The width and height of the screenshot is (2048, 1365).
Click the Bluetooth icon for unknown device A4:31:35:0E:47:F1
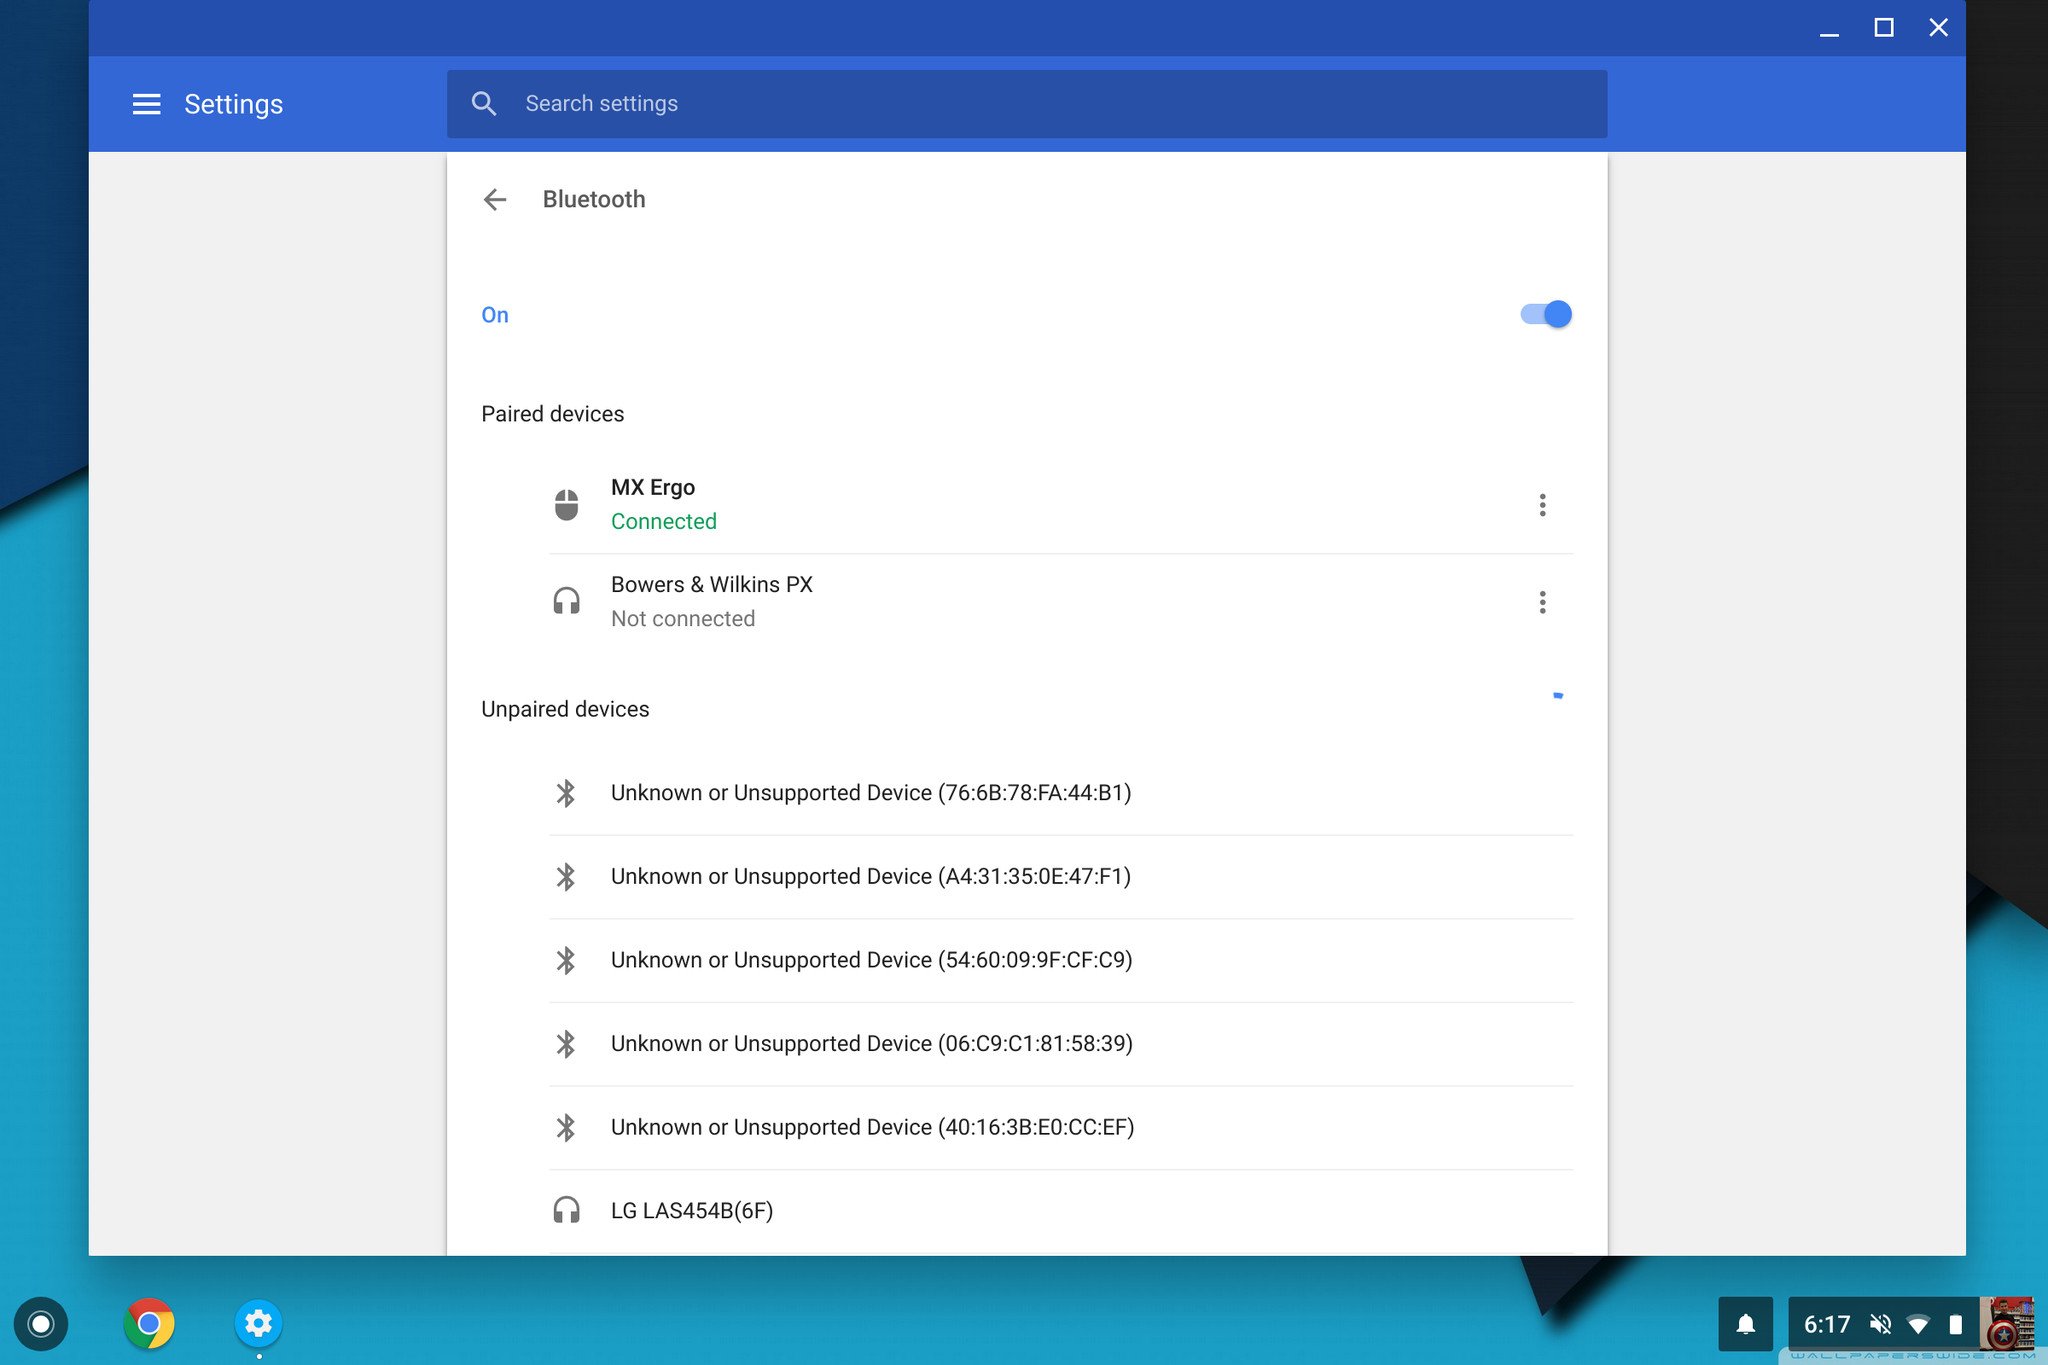point(563,876)
